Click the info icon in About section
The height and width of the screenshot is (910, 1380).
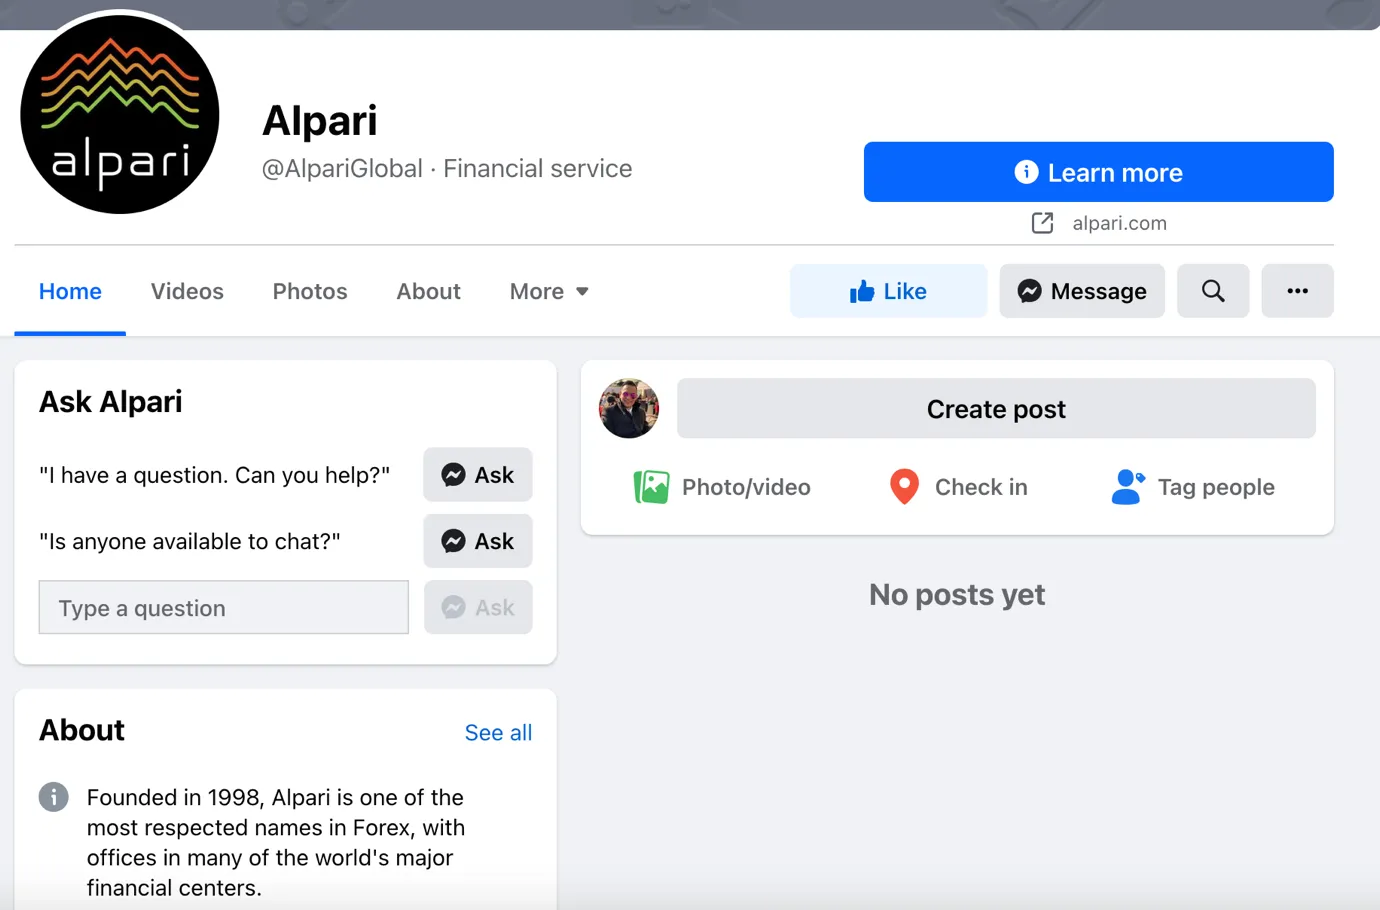[54, 797]
